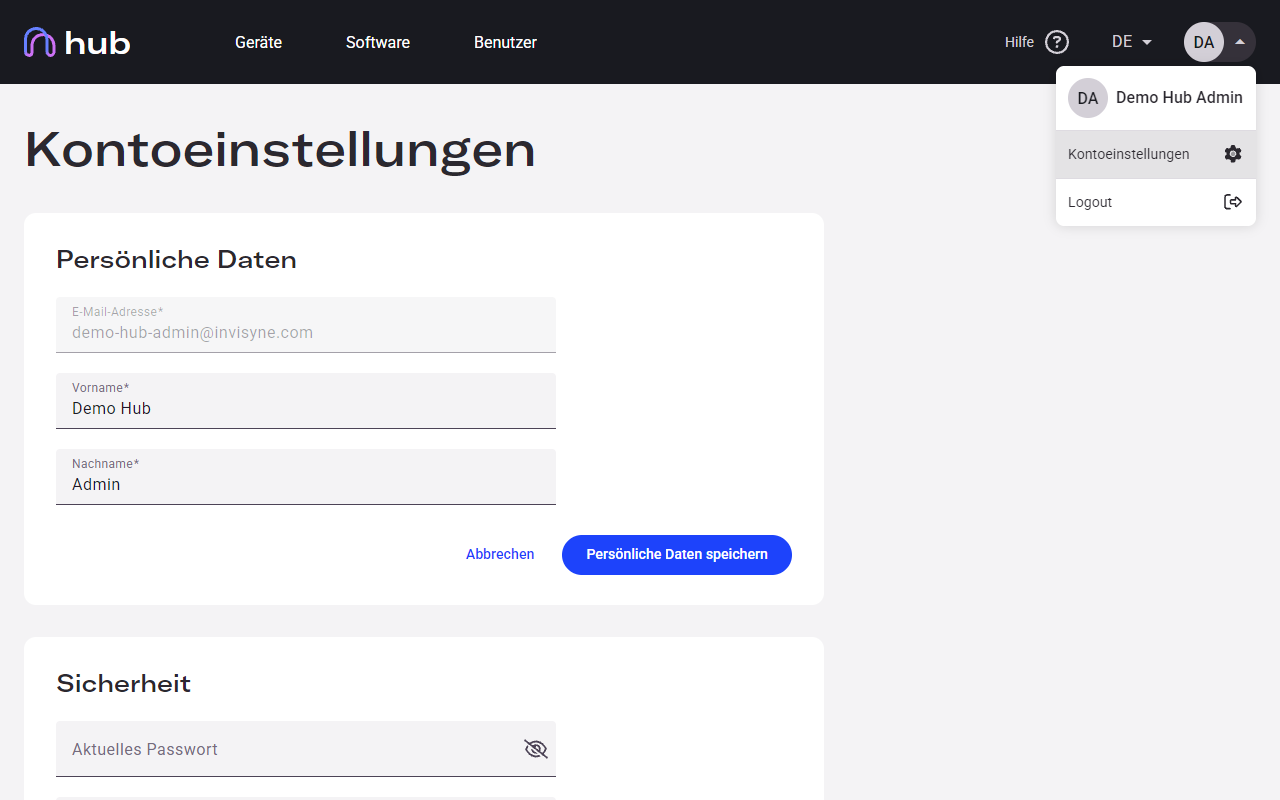1280x800 pixels.
Task: Open the DE language dropdown
Action: pyautogui.click(x=1132, y=42)
